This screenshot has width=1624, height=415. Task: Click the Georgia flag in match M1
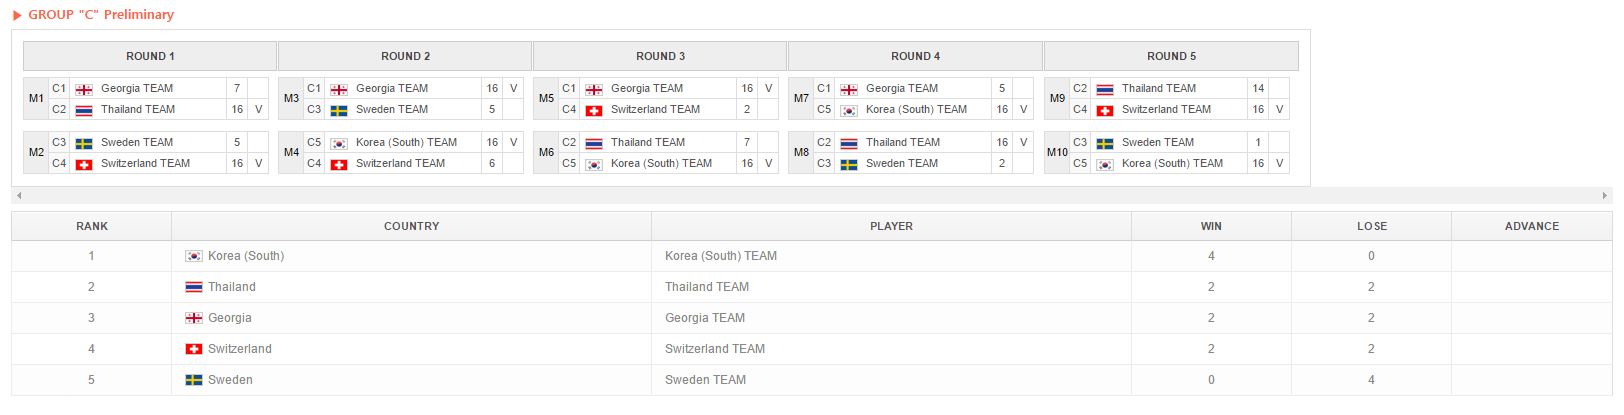(84, 89)
